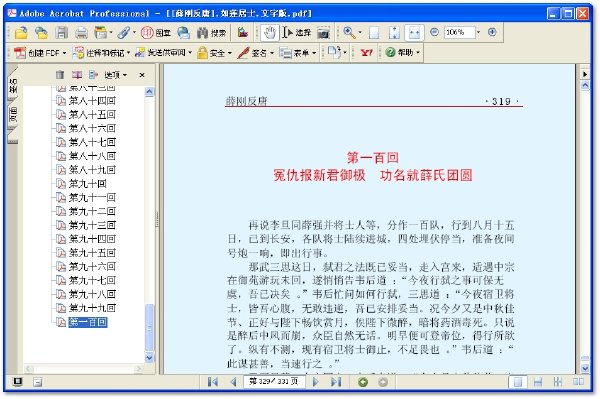Click the Save disk icon

[62, 33]
